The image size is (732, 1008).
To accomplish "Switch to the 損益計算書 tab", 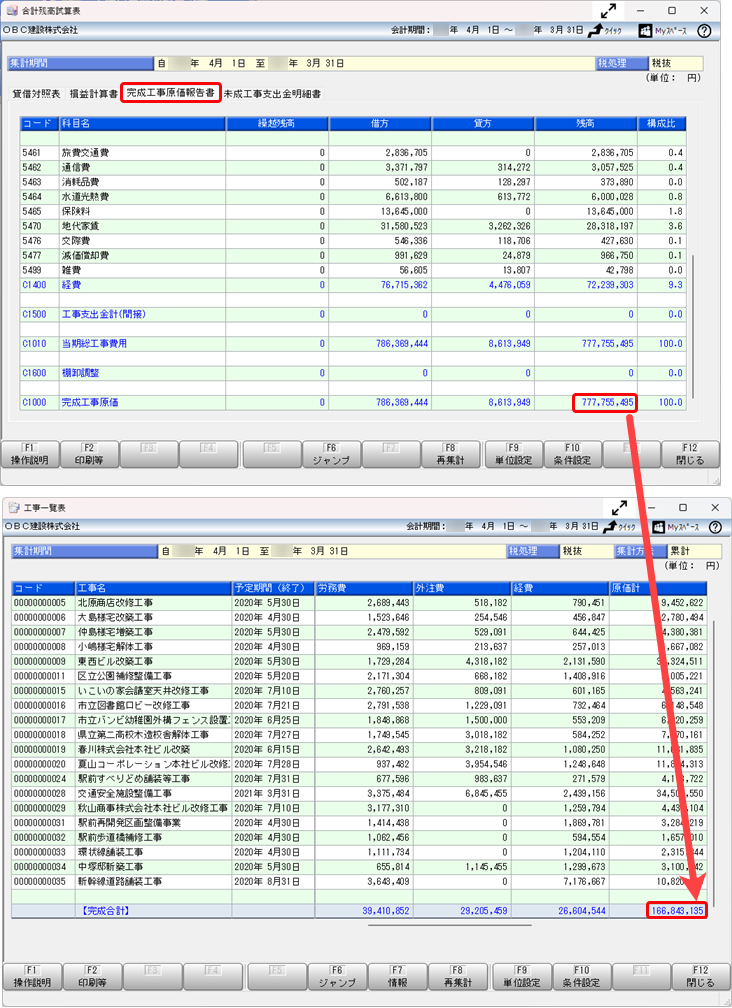I will point(93,94).
